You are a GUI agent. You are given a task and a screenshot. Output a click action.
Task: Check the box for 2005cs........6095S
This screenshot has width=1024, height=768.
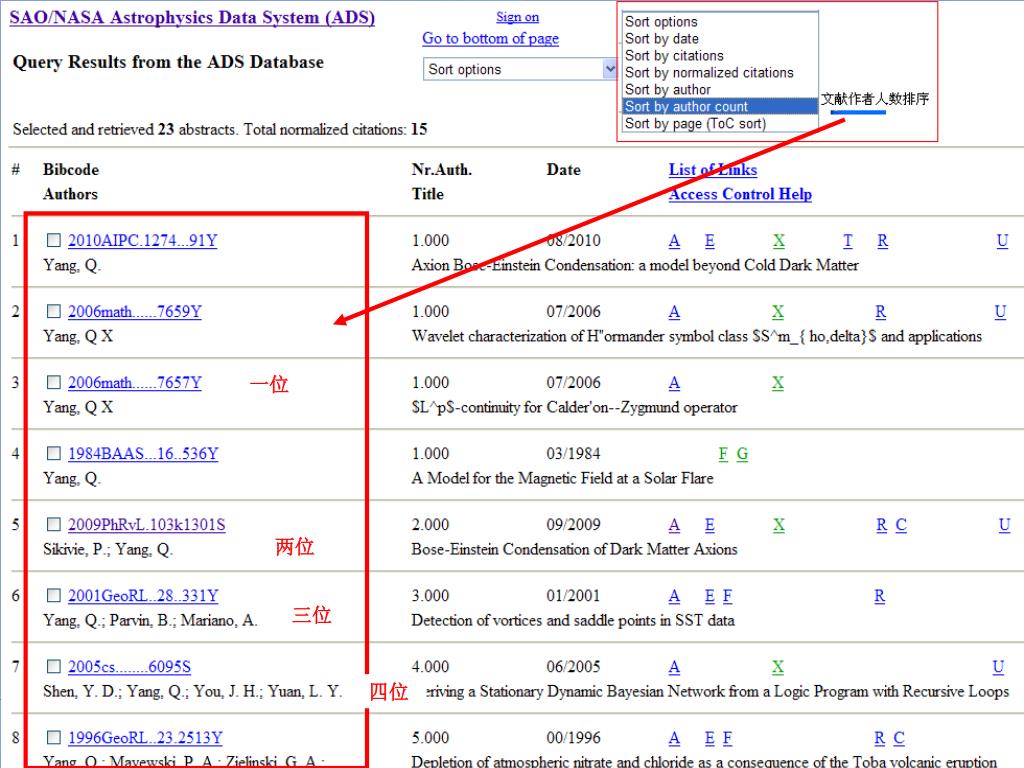coord(54,666)
